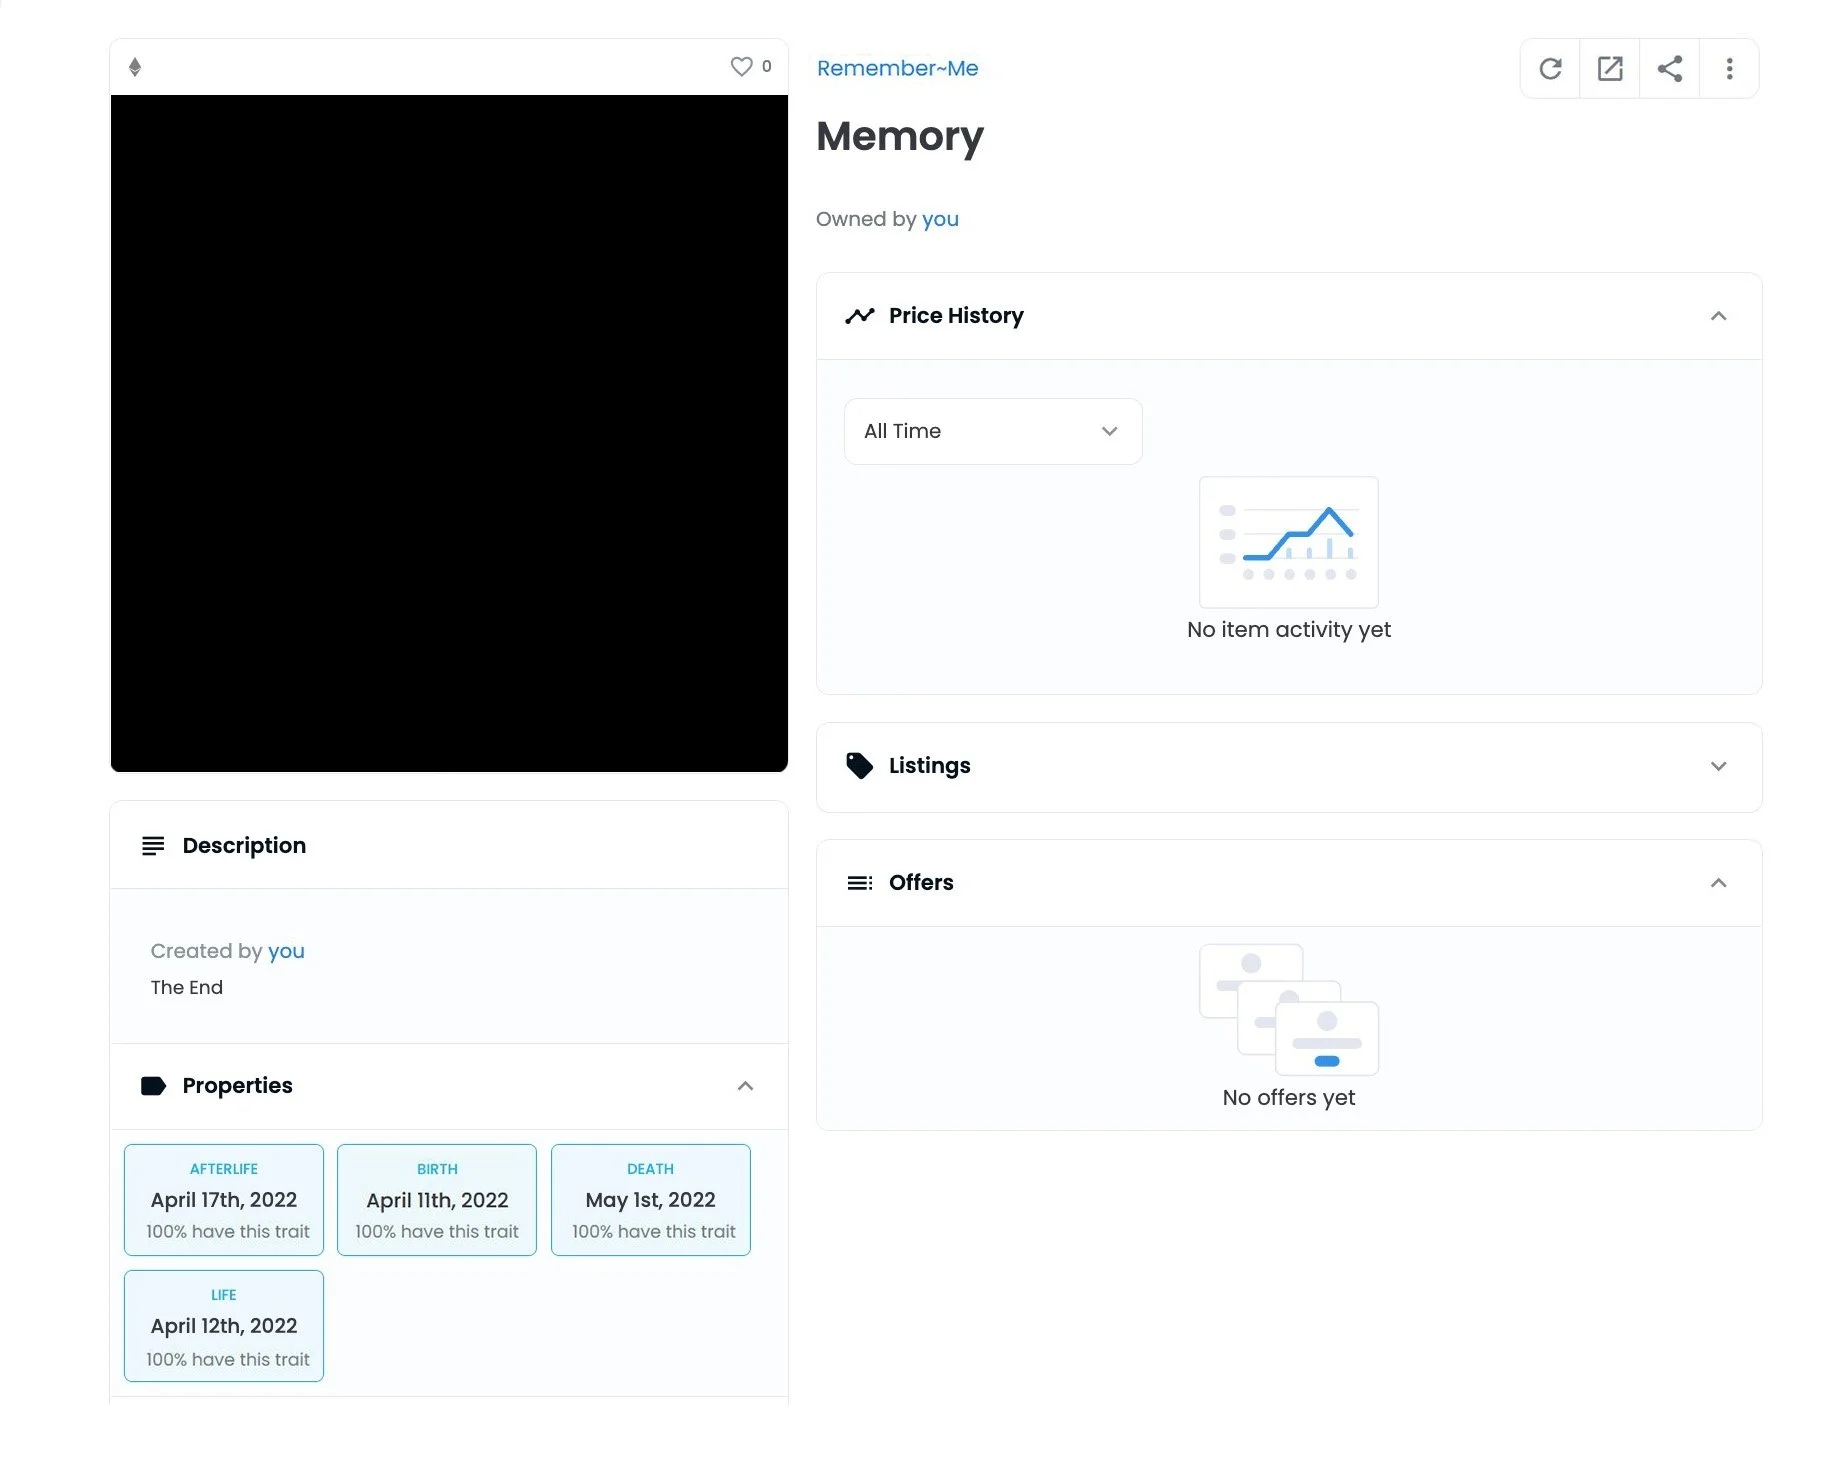The height and width of the screenshot is (1464, 1830).
Task: Click the Description lines icon
Action: [x=153, y=846]
